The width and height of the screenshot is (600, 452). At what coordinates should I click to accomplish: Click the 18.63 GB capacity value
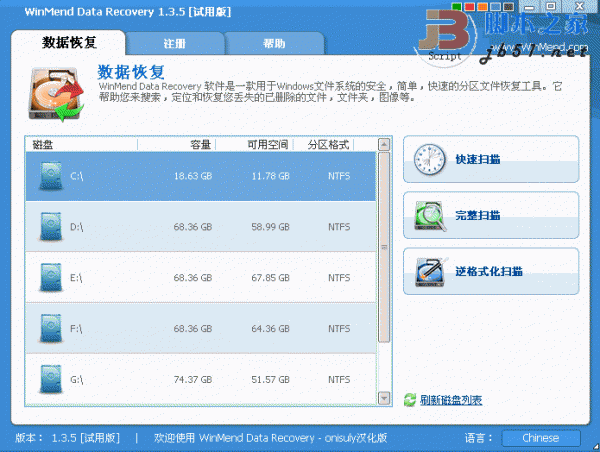[x=193, y=176]
